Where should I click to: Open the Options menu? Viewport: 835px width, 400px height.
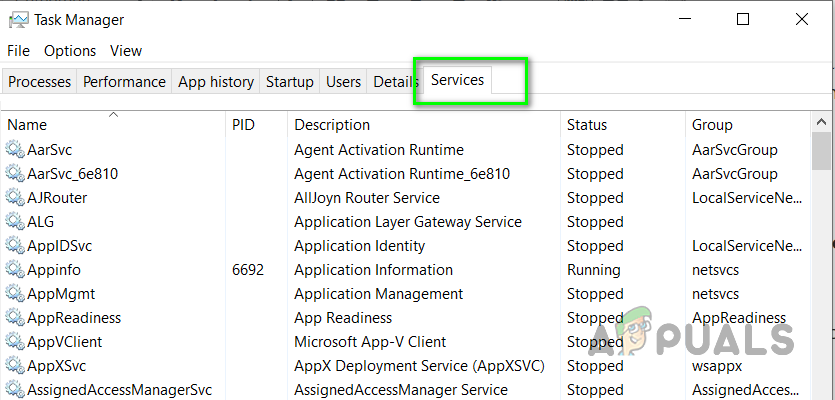point(70,51)
